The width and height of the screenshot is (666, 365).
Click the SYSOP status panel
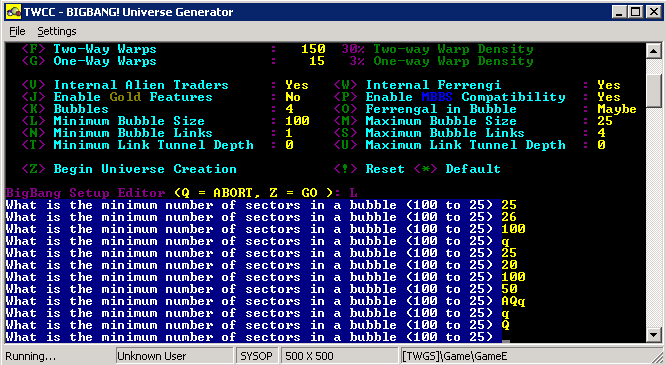[x=256, y=356]
